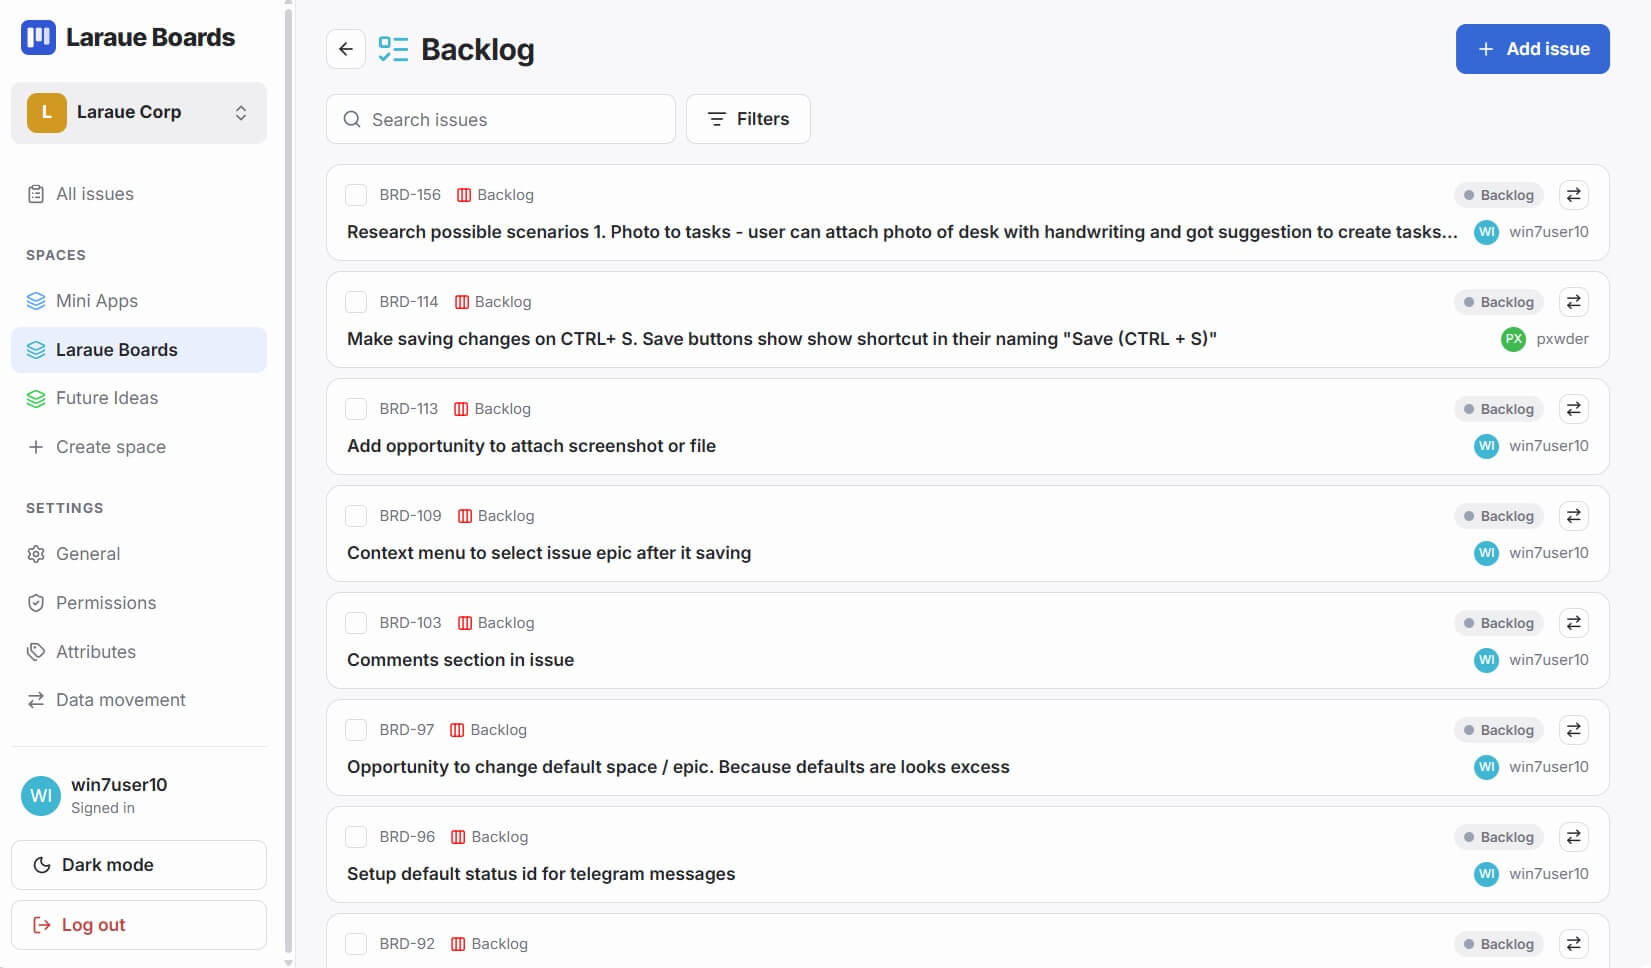Click the Laraue Boards logo icon
The width and height of the screenshot is (1651, 968).
[38, 38]
